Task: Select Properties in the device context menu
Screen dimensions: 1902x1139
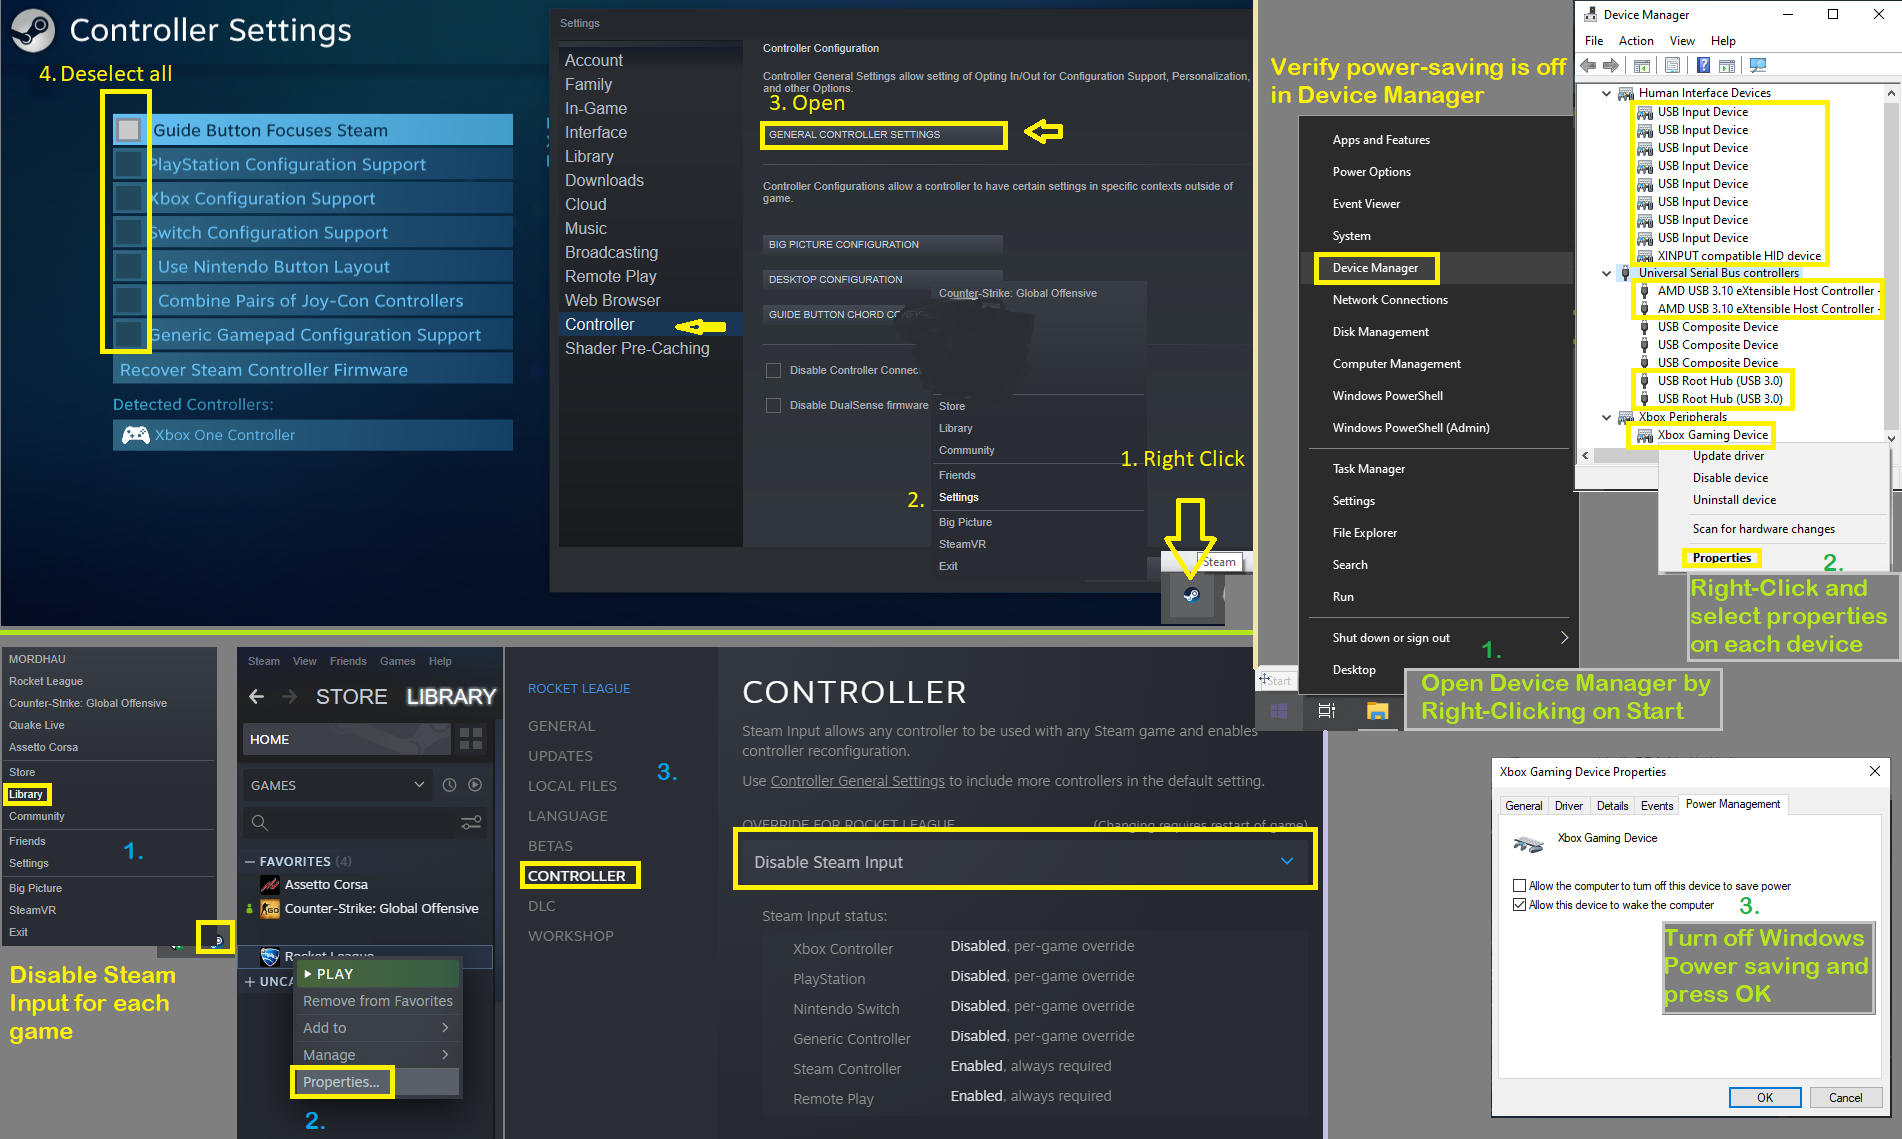Action: 1722,558
